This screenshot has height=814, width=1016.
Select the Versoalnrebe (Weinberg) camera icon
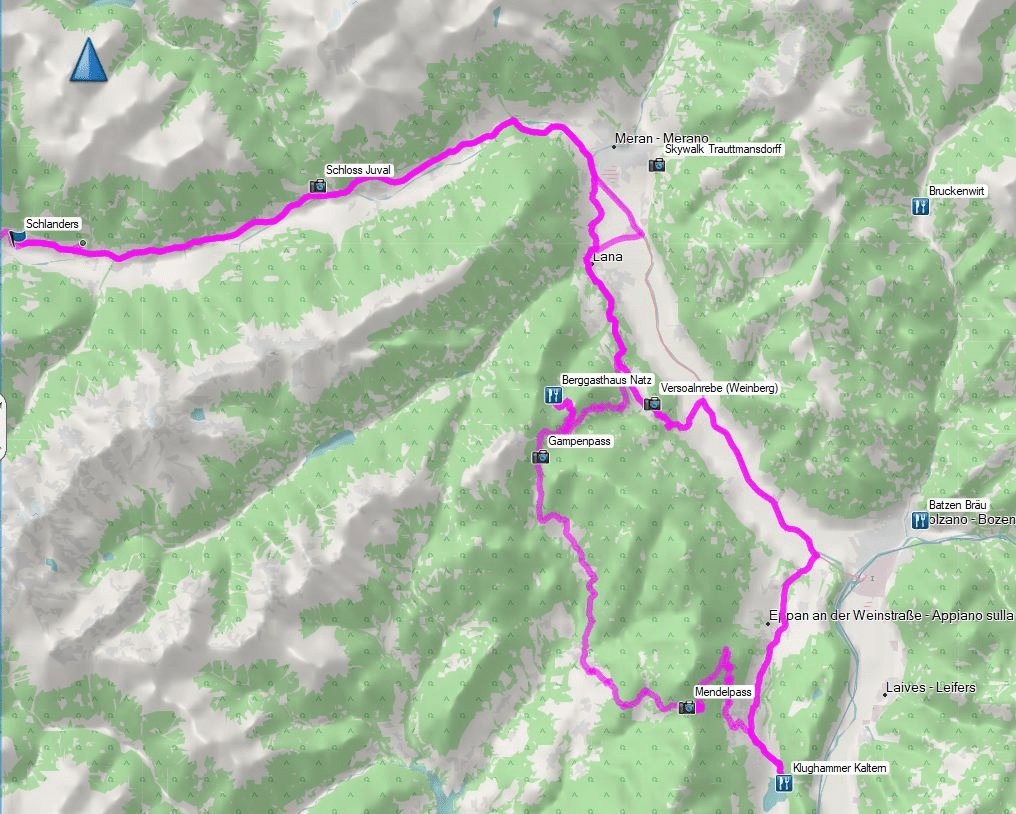click(x=652, y=404)
